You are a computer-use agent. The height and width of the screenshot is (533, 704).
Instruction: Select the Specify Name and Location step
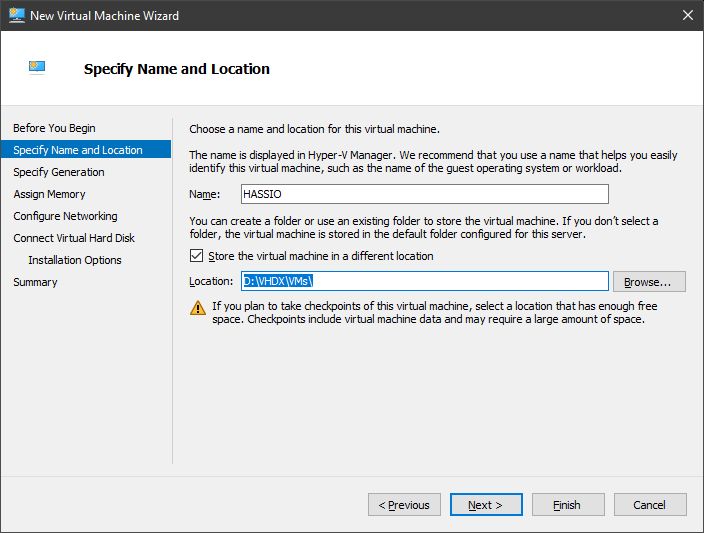click(86, 150)
